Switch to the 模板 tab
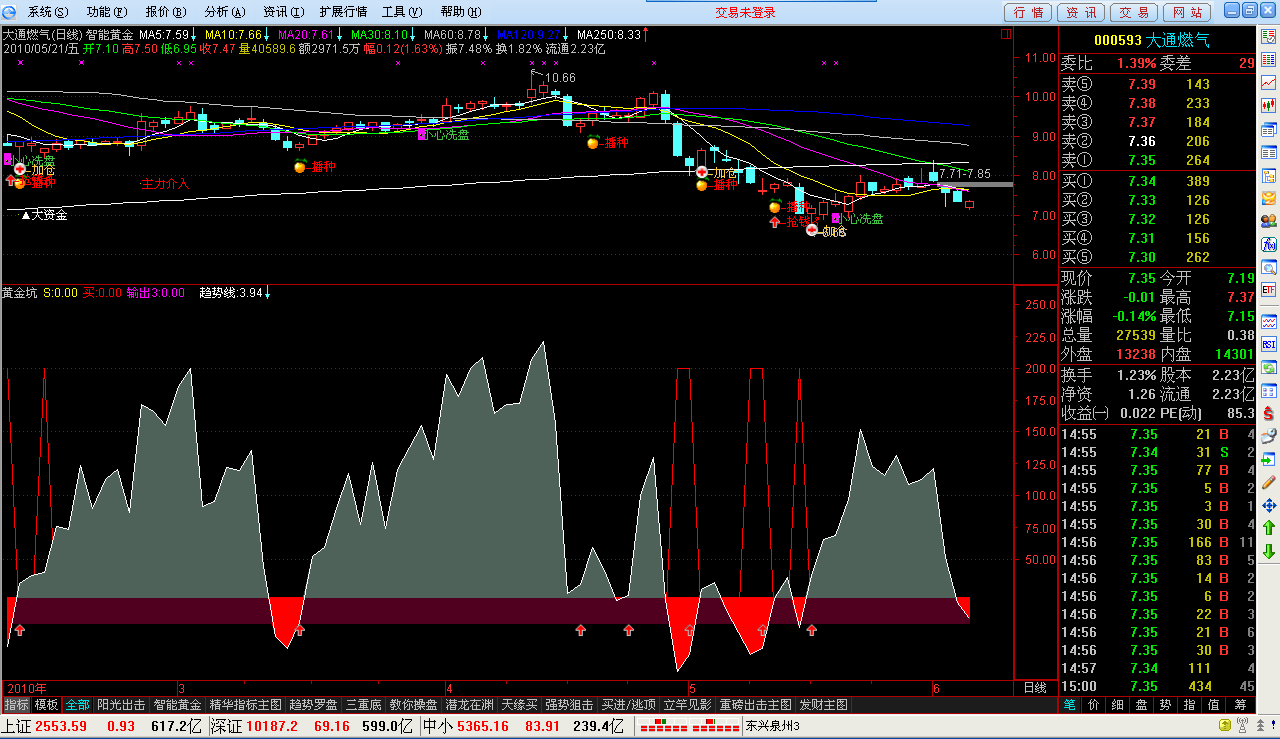Viewport: 1280px width, 739px height. [47, 705]
